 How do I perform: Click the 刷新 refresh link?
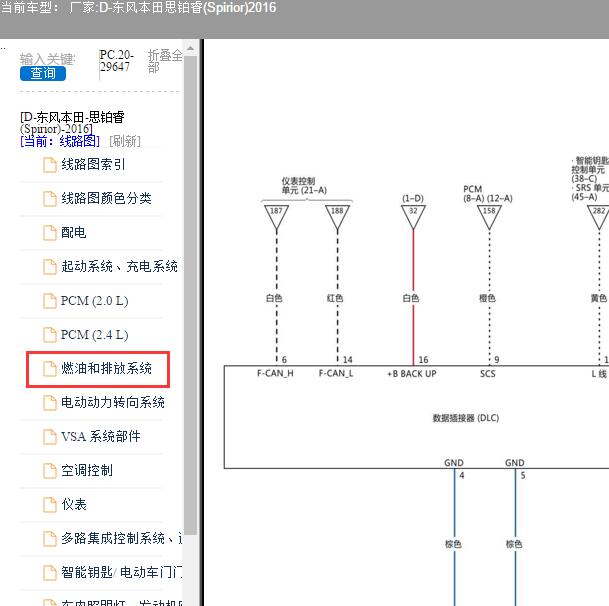(125, 141)
